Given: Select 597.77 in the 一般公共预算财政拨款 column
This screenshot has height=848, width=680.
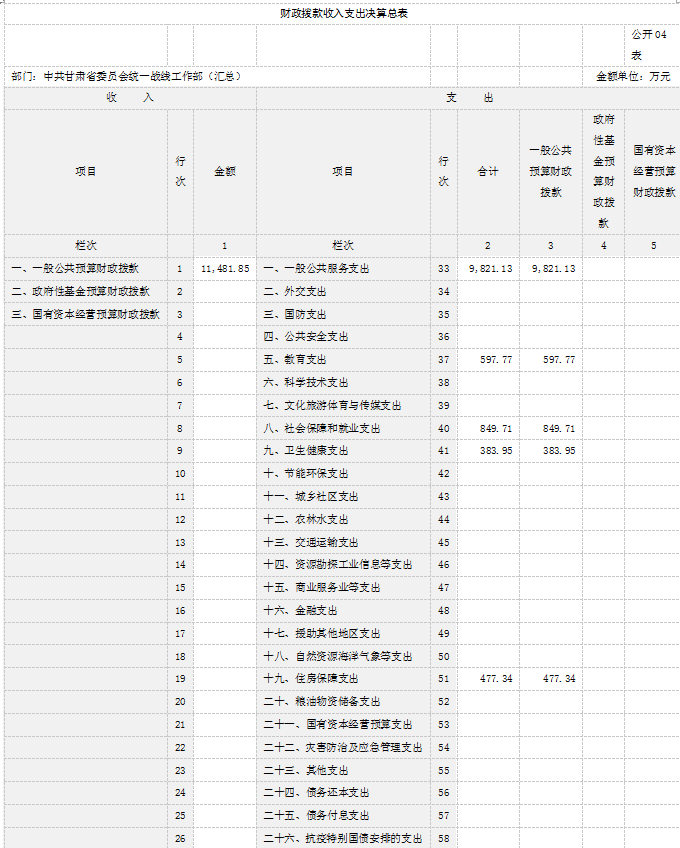Looking at the screenshot, I should click(559, 360).
